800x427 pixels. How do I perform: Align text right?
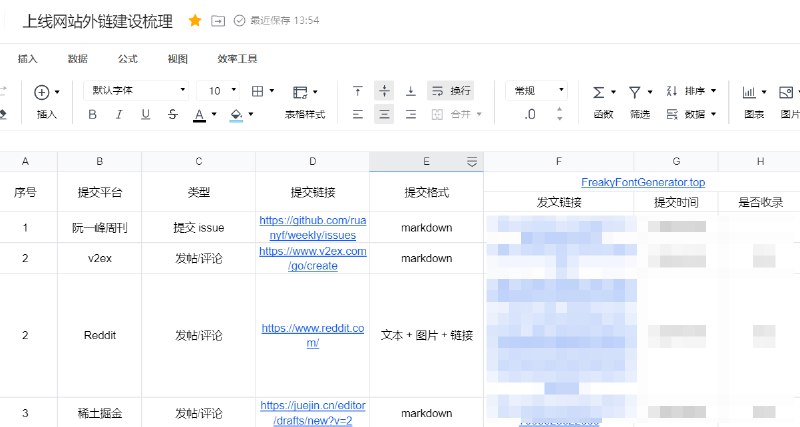[411, 114]
